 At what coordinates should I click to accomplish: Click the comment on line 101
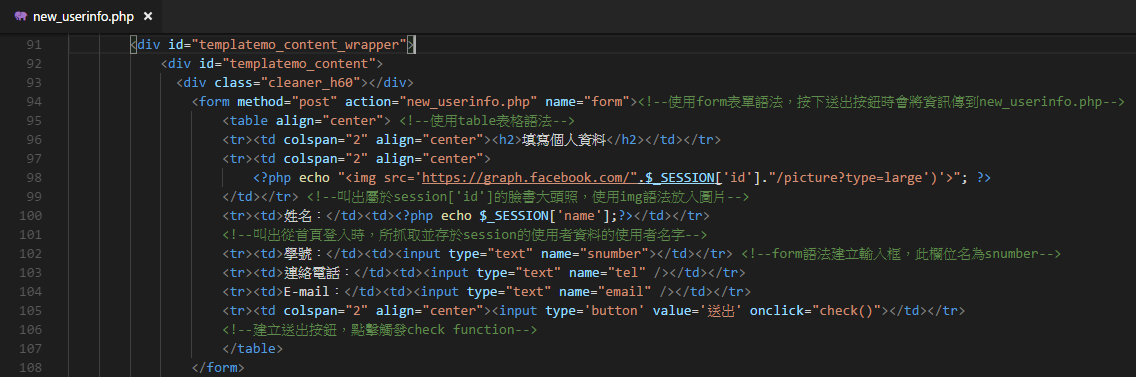coord(465,234)
